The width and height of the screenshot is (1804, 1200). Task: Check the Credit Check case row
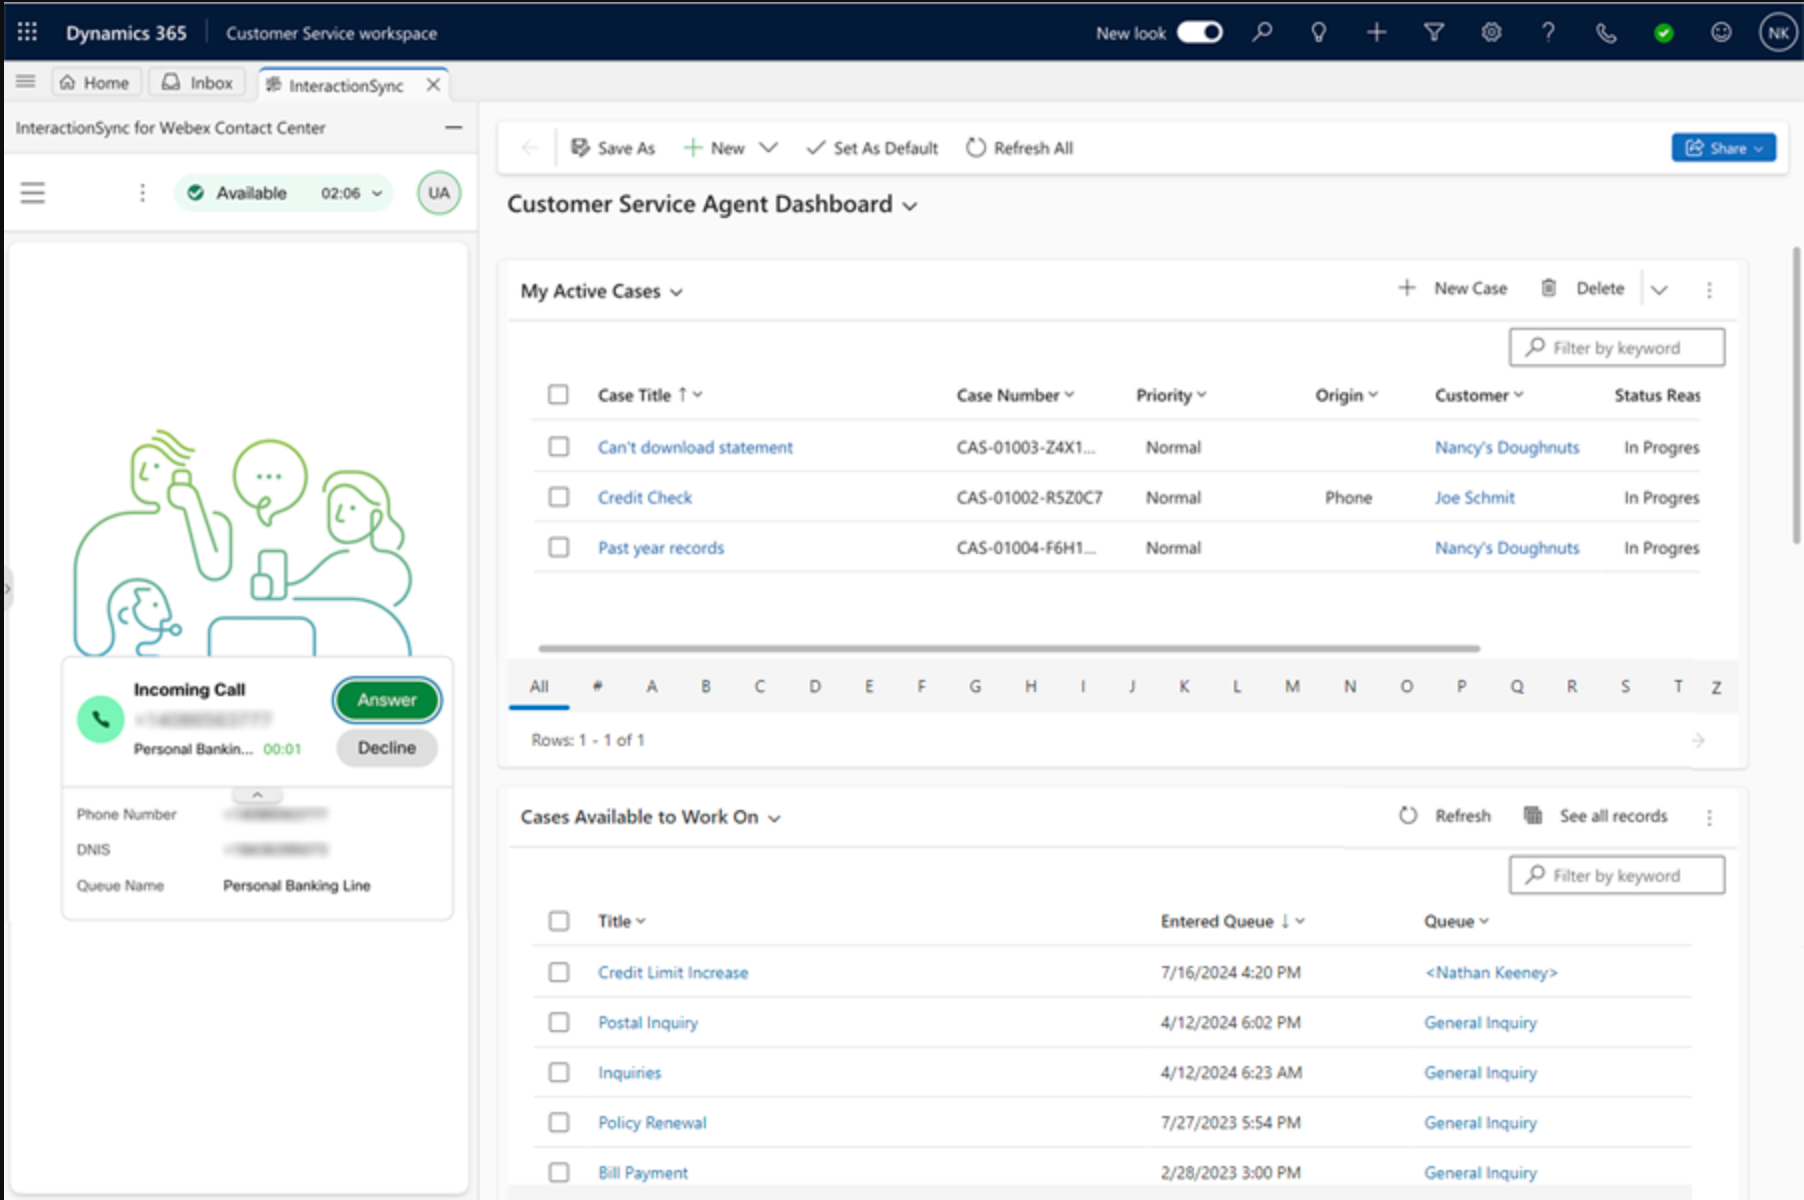[x=558, y=497]
